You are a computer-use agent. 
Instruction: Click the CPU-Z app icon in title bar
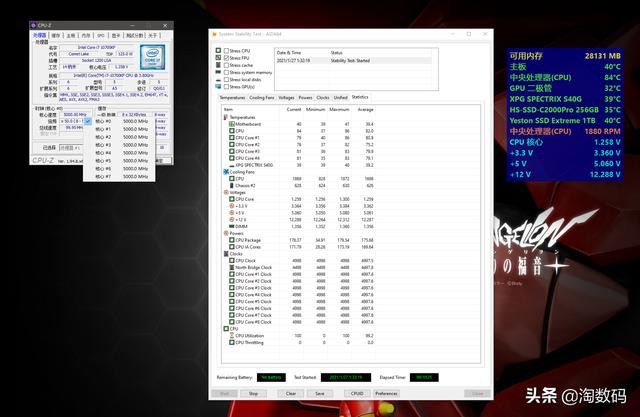(x=34, y=25)
